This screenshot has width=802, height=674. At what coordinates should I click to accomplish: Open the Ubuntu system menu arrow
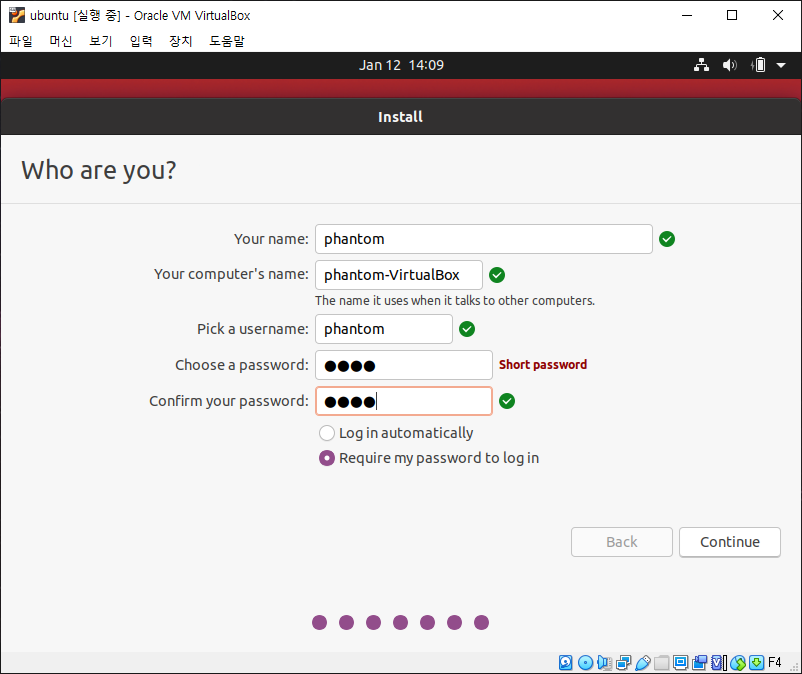pyautogui.click(x=781, y=65)
